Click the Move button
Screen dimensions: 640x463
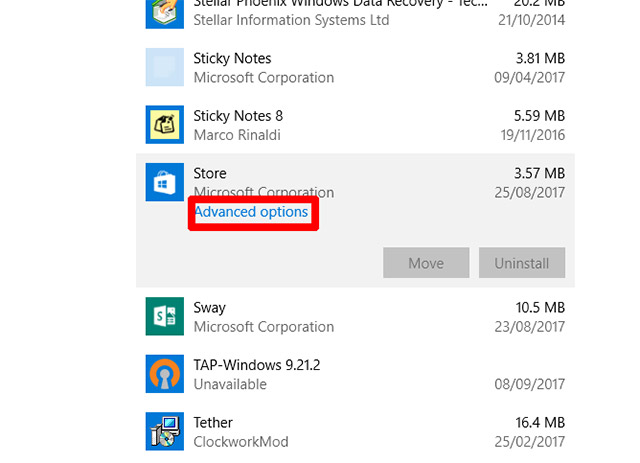426,263
